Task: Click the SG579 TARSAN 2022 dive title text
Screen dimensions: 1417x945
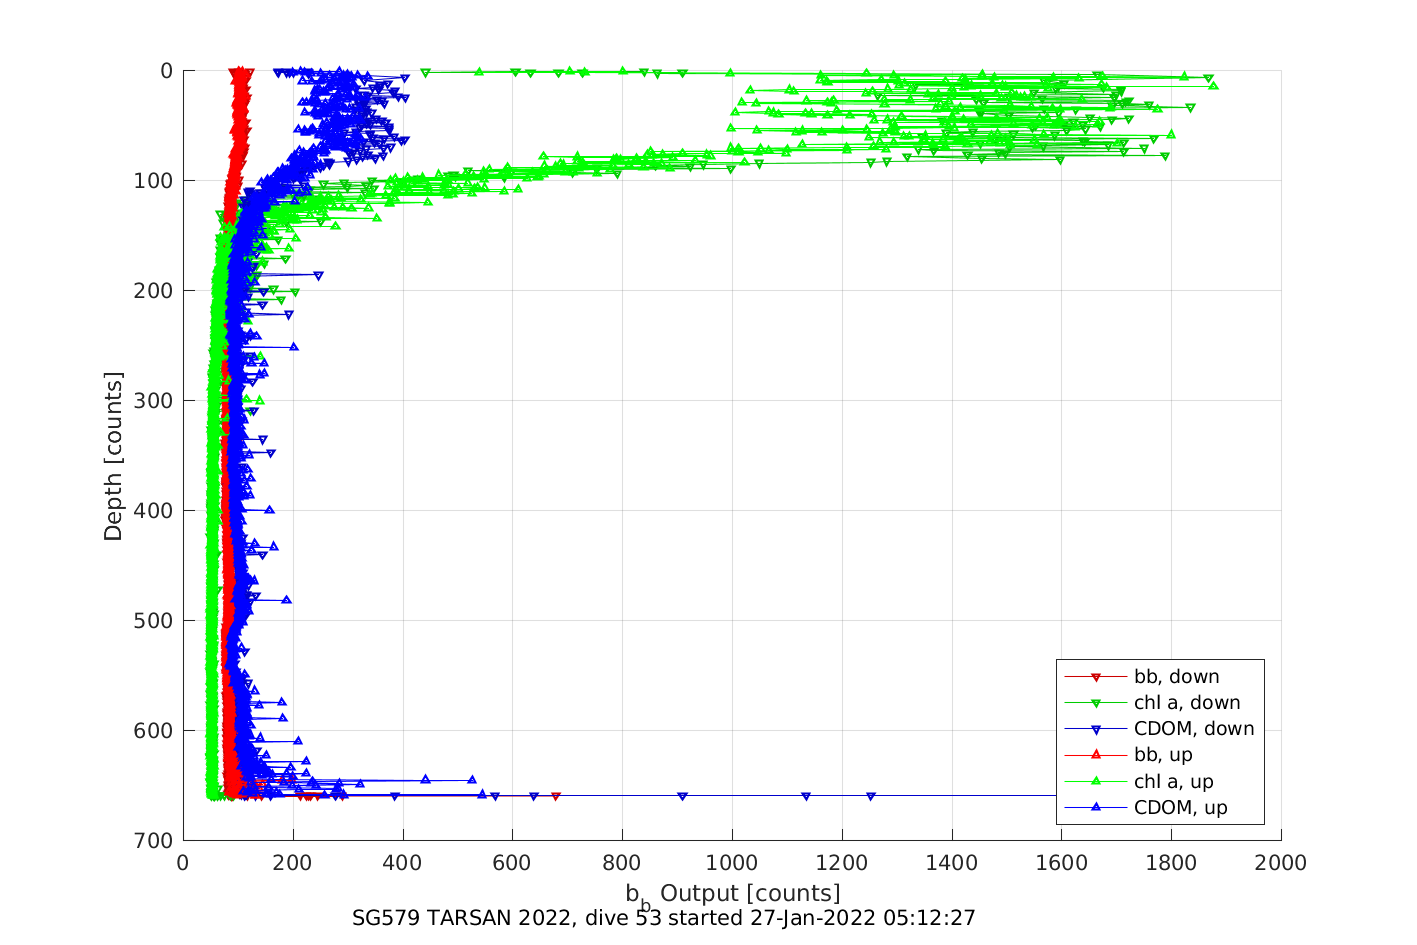Action: pos(664,918)
